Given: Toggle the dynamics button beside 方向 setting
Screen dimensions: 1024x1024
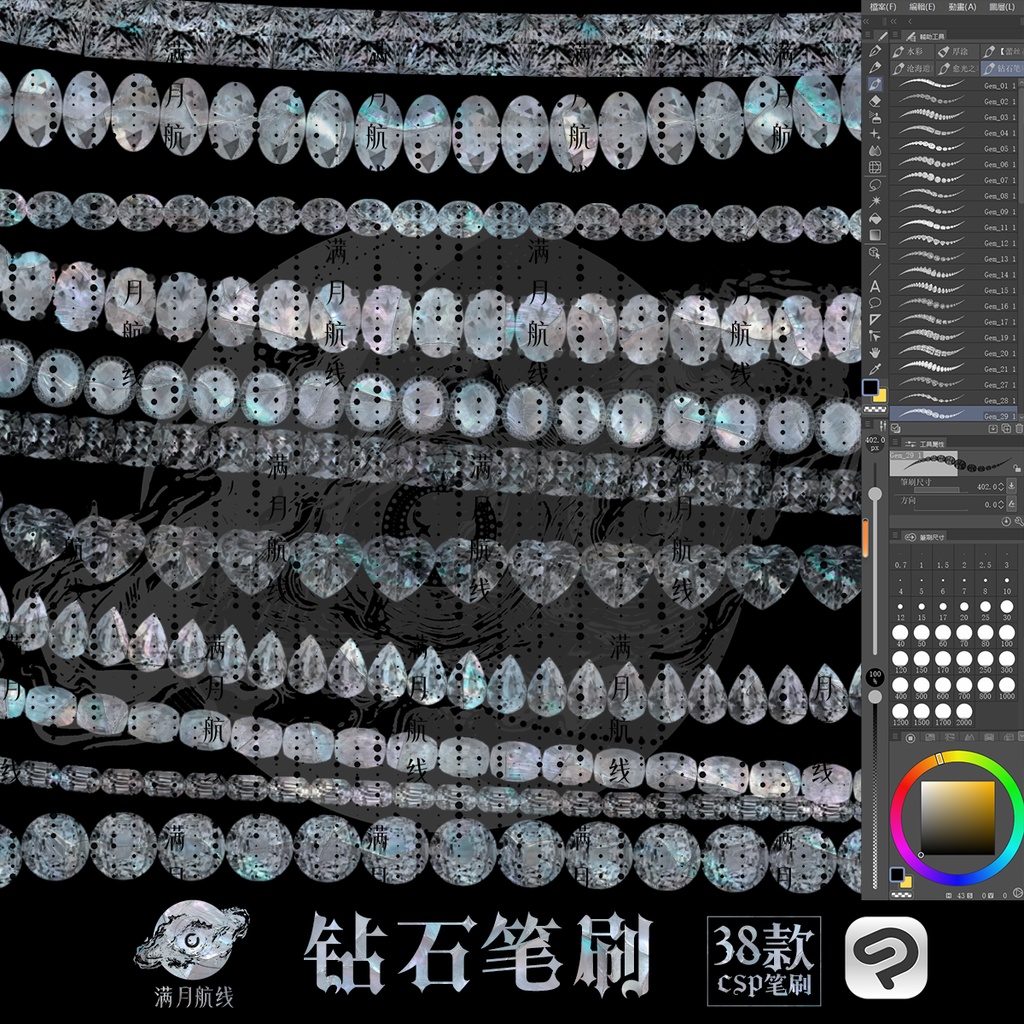Looking at the screenshot, I should [1012, 504].
